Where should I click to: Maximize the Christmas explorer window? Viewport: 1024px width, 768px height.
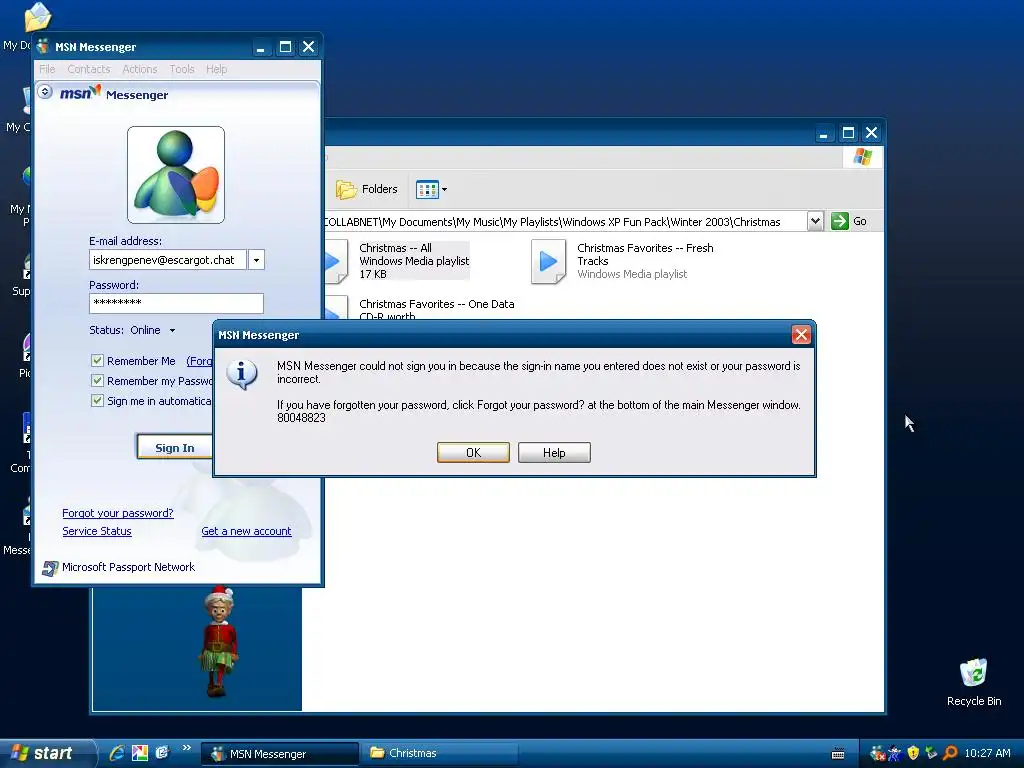pyautogui.click(x=848, y=133)
